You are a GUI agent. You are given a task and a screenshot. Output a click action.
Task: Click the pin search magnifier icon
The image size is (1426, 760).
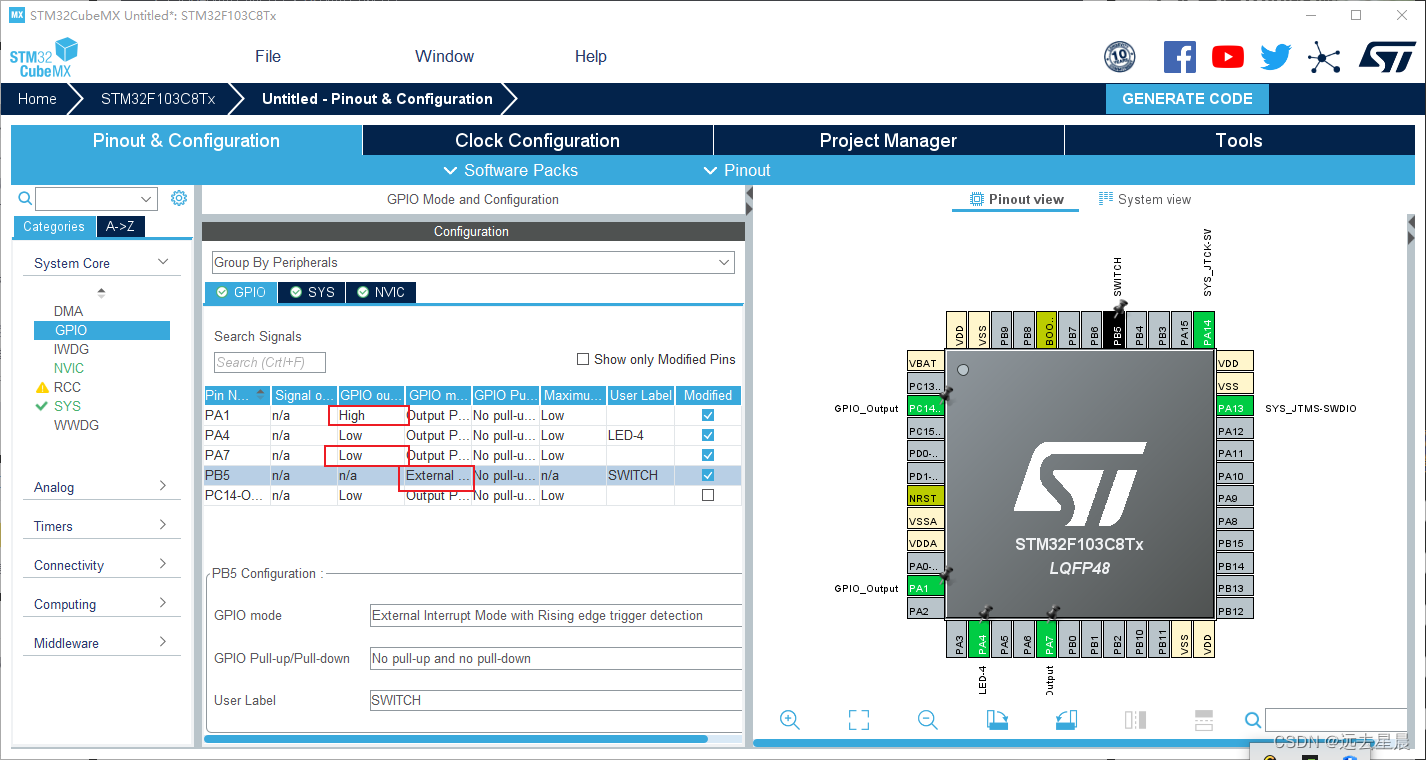tap(1253, 720)
